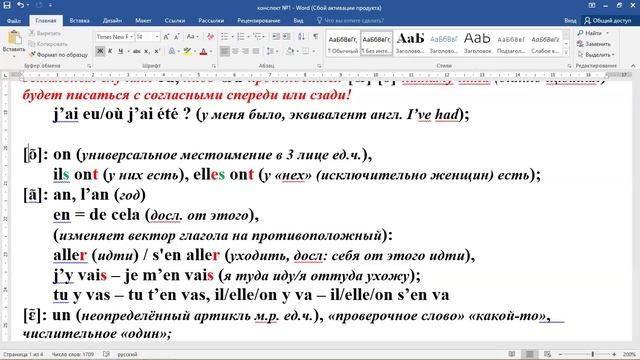640x360 pixels.
Task: Click the Decrease Indent icon
Action: [x=276, y=37]
